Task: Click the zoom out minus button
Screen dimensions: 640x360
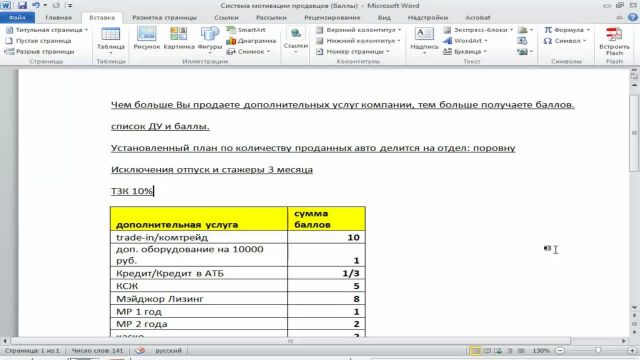Action: pos(560,351)
